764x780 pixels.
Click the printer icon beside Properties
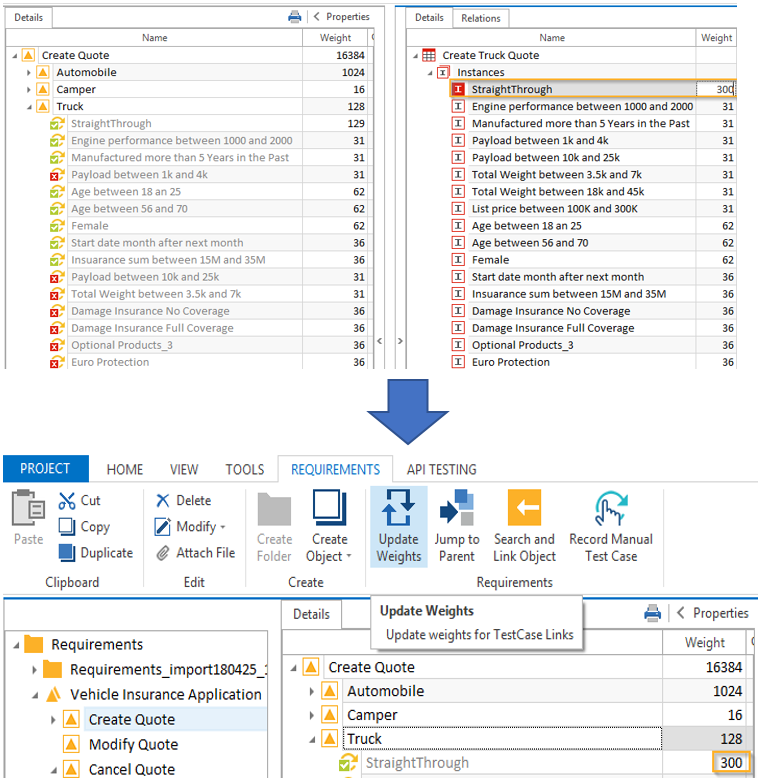pyautogui.click(x=653, y=613)
